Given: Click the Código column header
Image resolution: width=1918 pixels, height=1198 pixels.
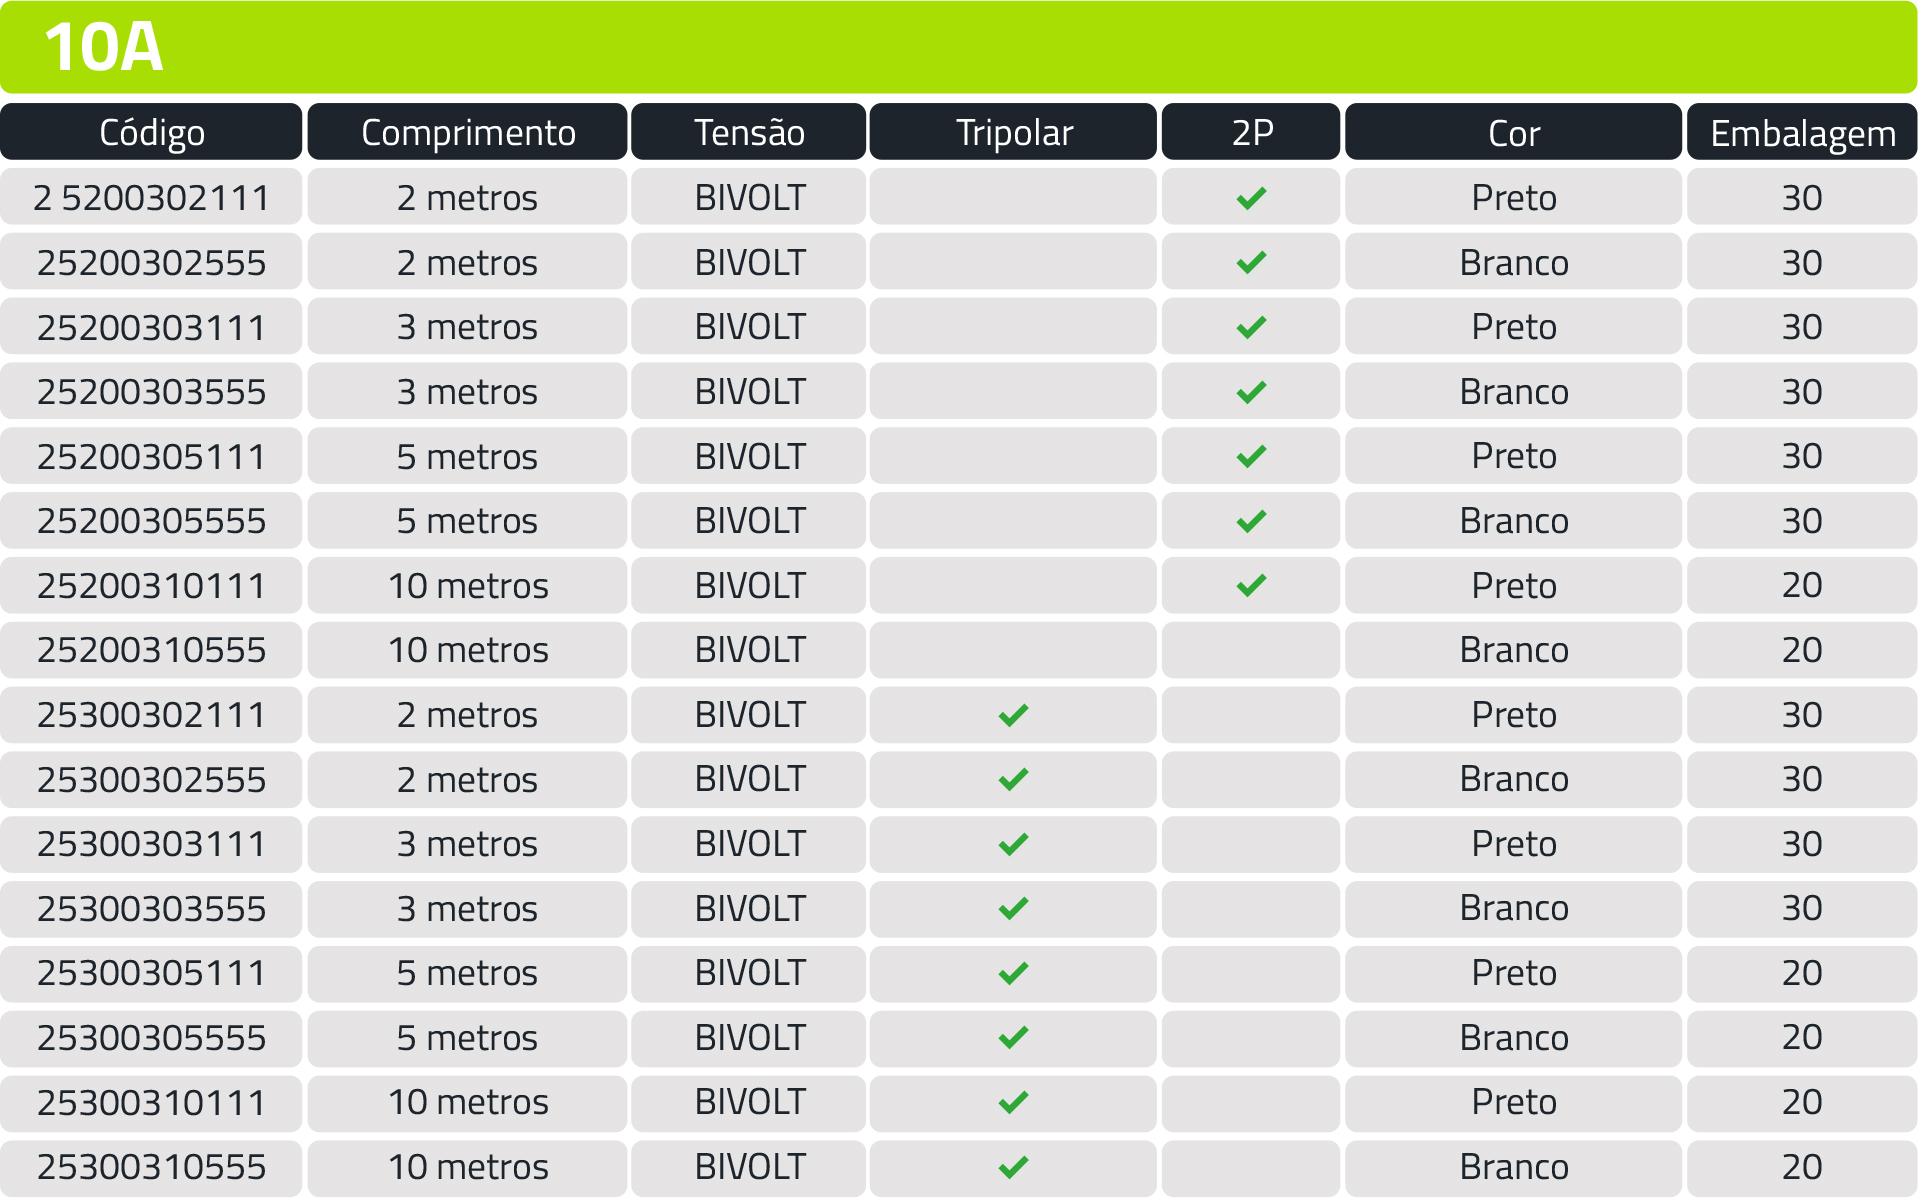Looking at the screenshot, I should click(151, 132).
